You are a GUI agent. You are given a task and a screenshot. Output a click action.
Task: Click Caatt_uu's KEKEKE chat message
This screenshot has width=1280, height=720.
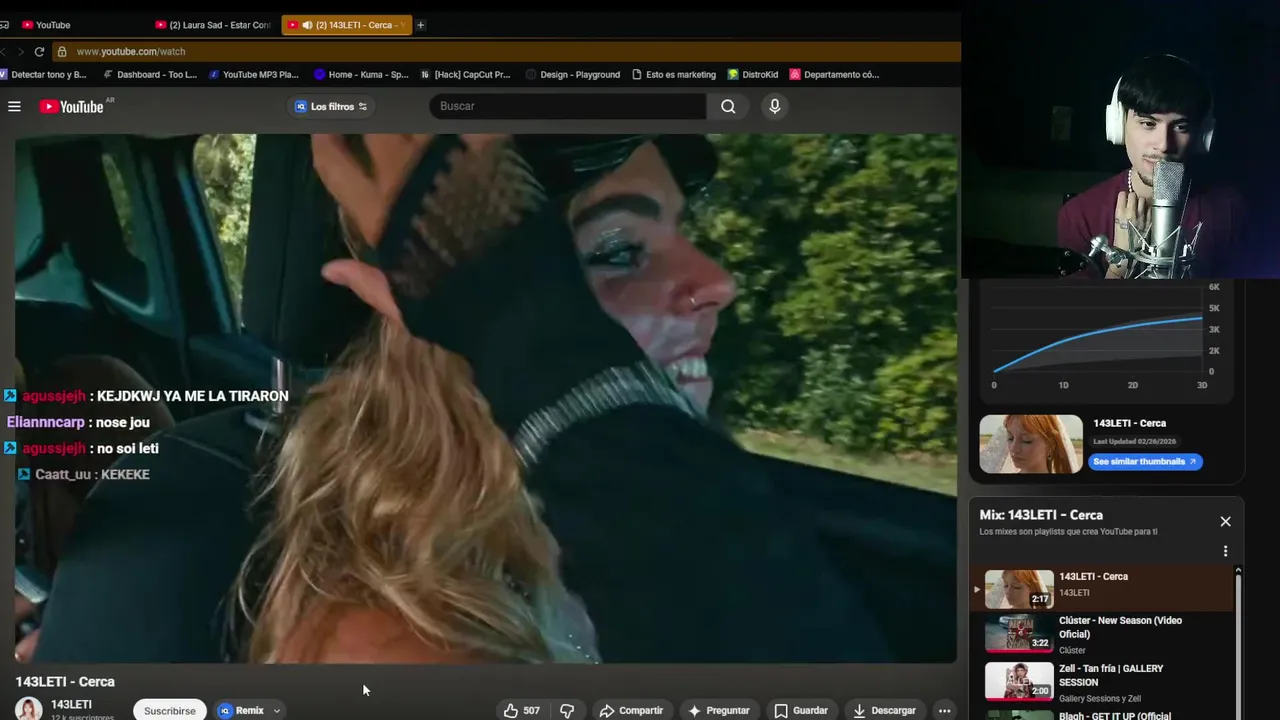(x=85, y=474)
